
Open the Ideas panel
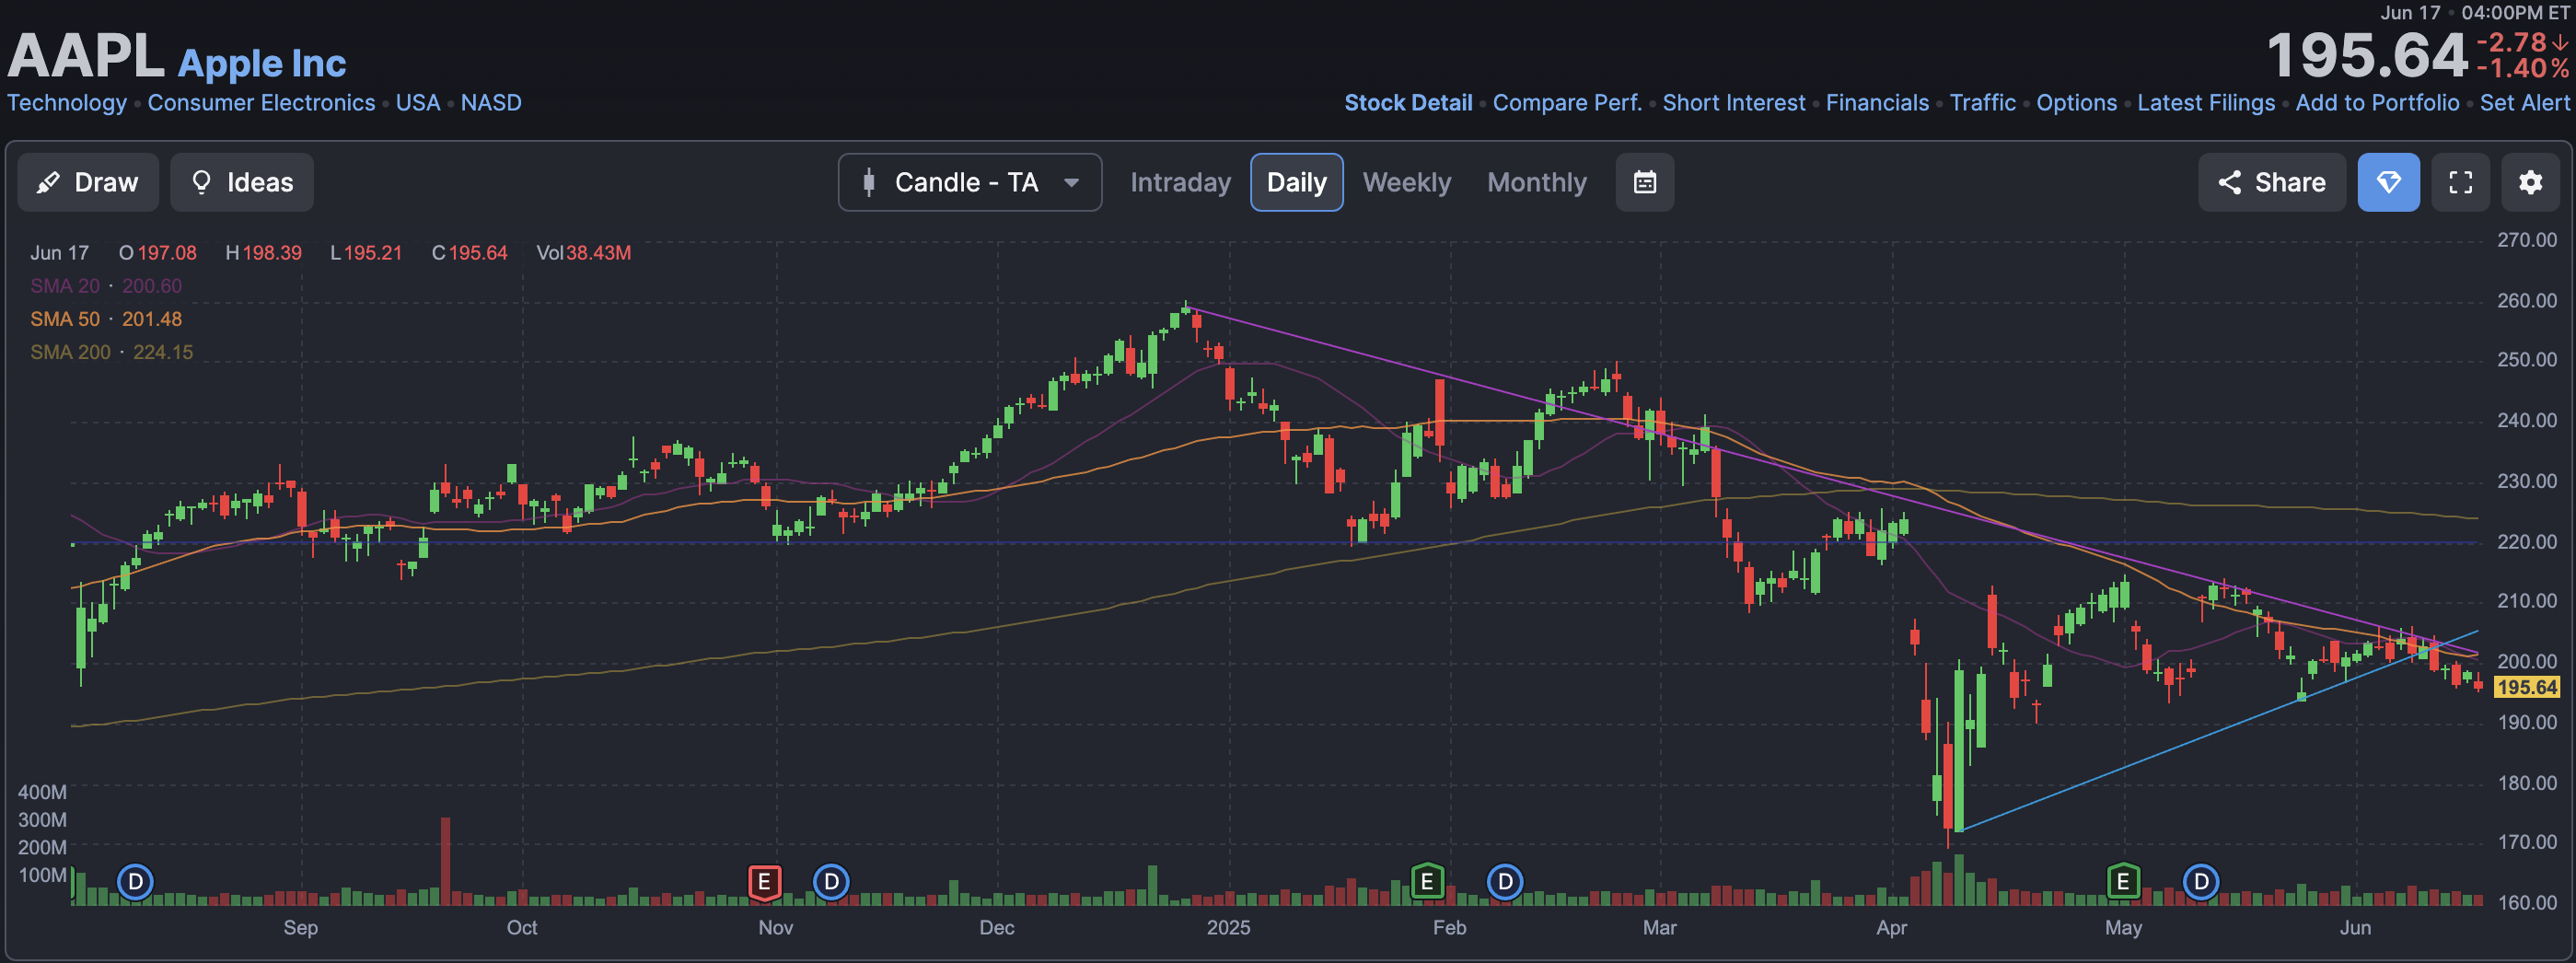242,182
